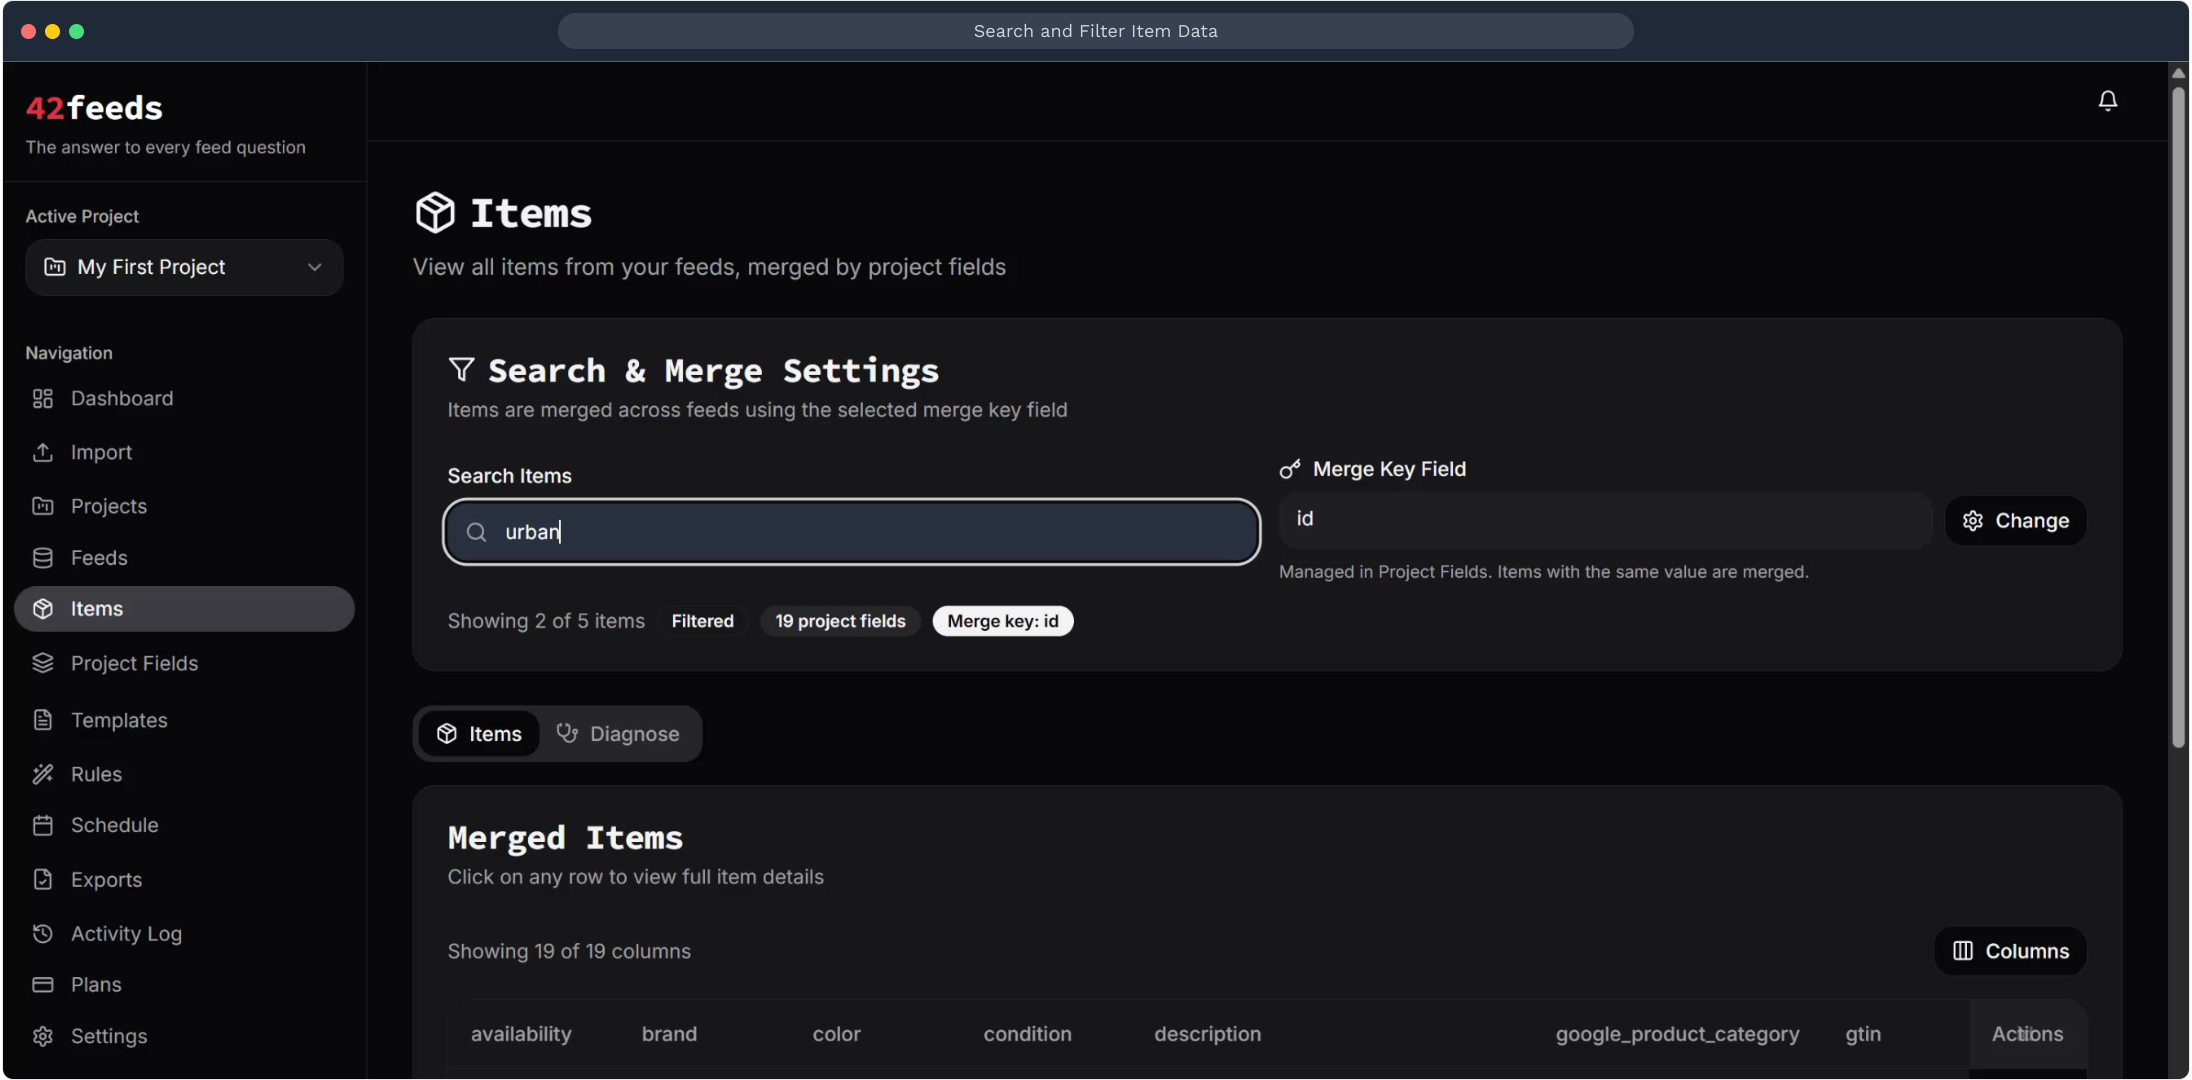
Task: Click the Schedule calendar icon
Action: [x=42, y=826]
